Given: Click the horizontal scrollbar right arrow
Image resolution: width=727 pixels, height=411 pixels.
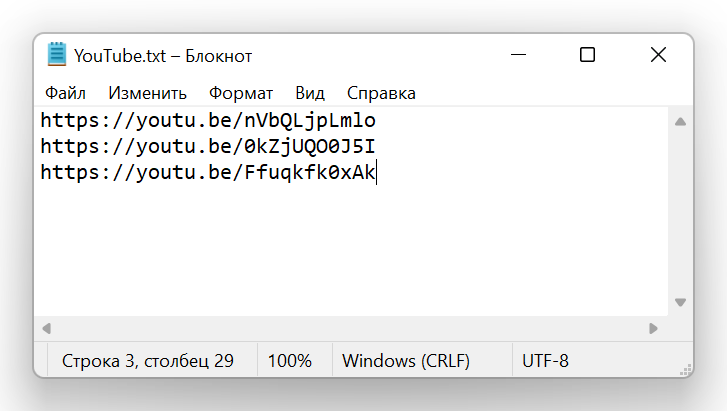Looking at the screenshot, I should [x=653, y=328].
